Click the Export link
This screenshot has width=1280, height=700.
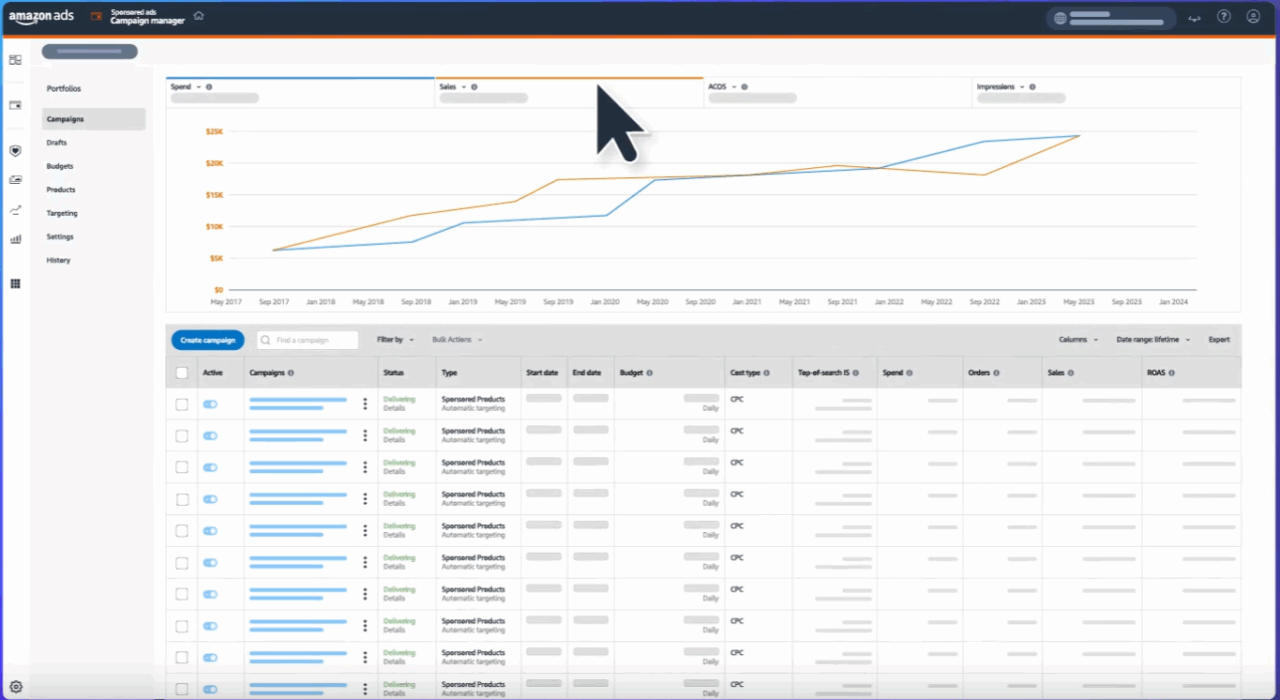pyautogui.click(x=1218, y=339)
